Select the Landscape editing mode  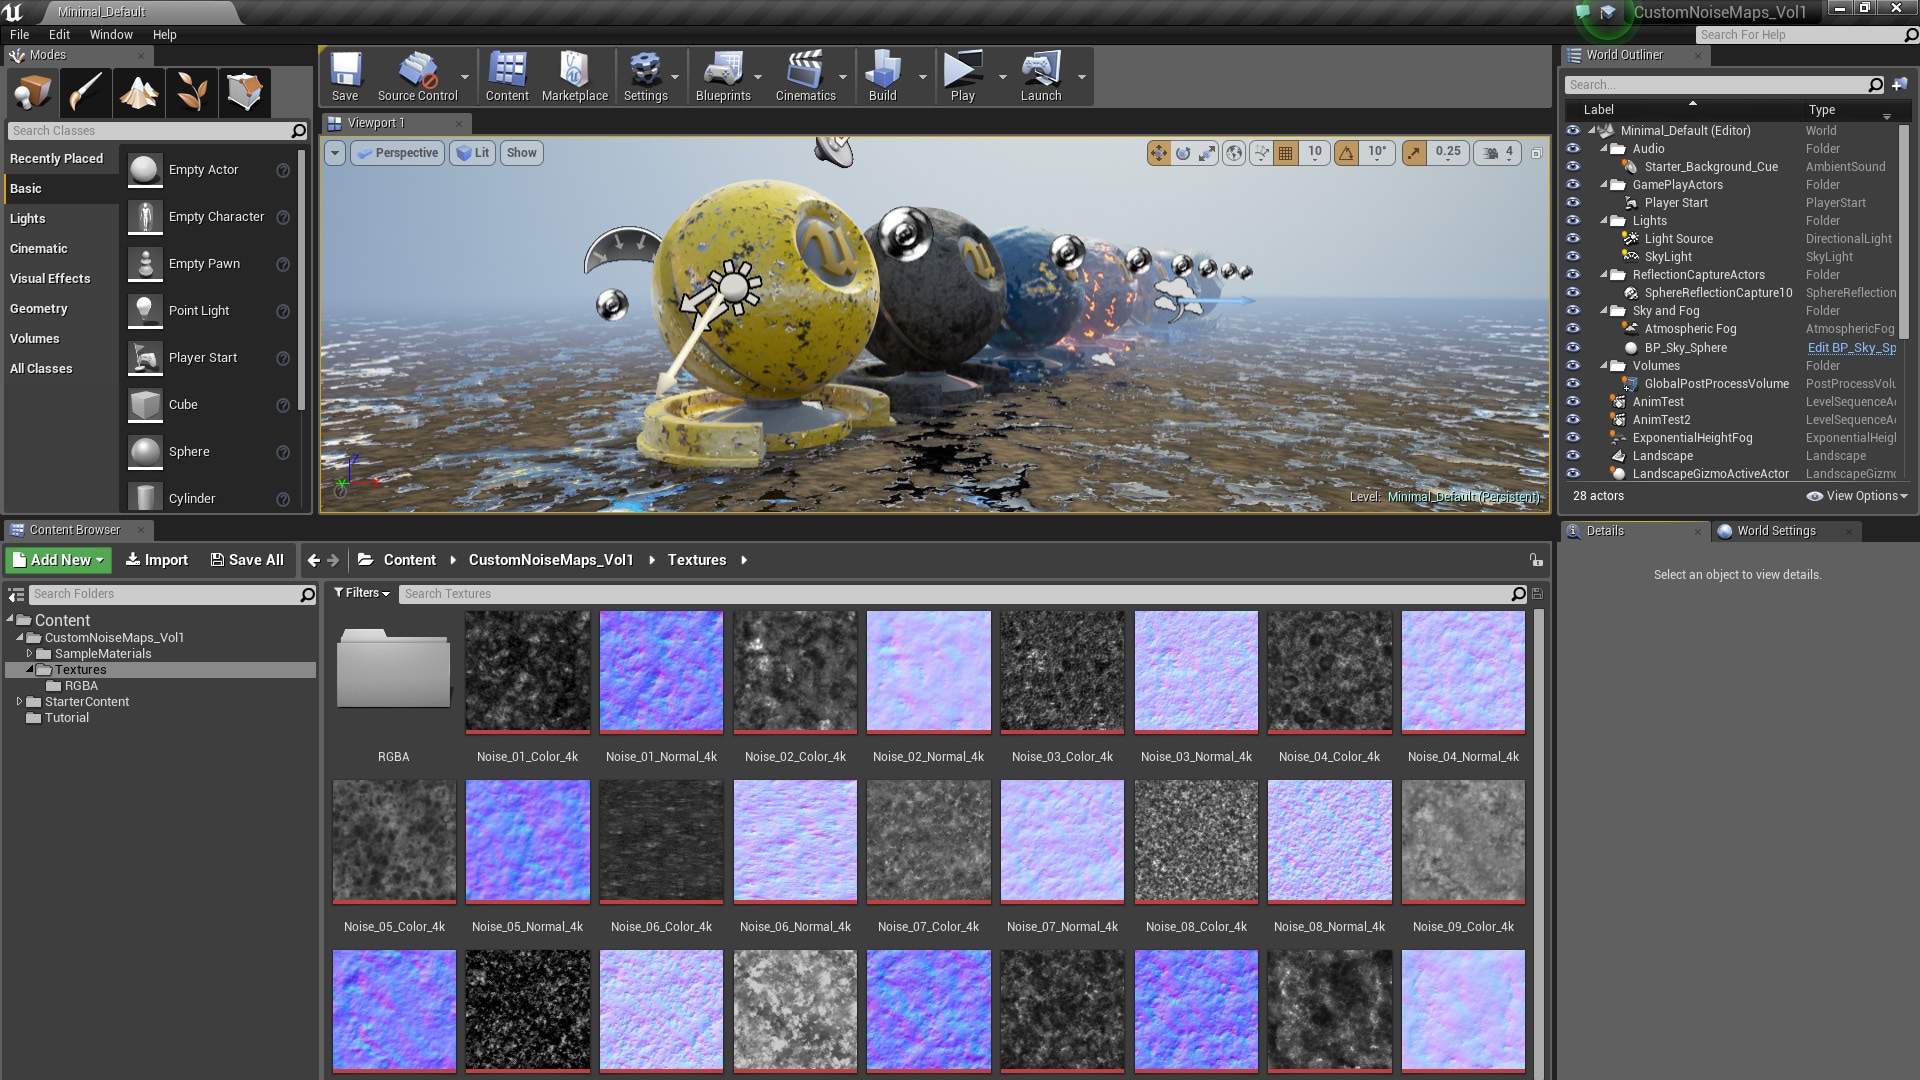(138, 92)
